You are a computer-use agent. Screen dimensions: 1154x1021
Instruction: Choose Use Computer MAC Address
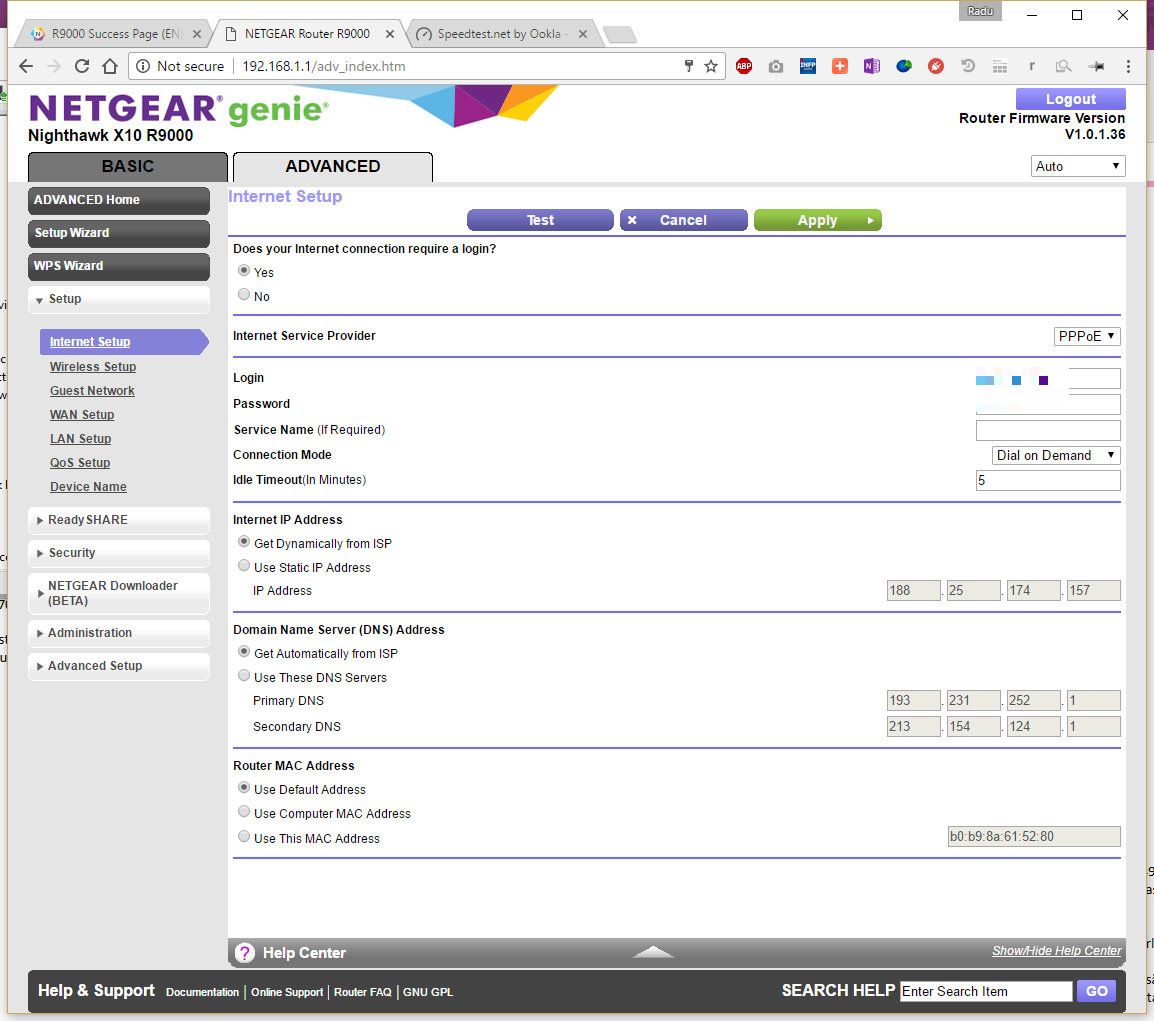pos(244,812)
